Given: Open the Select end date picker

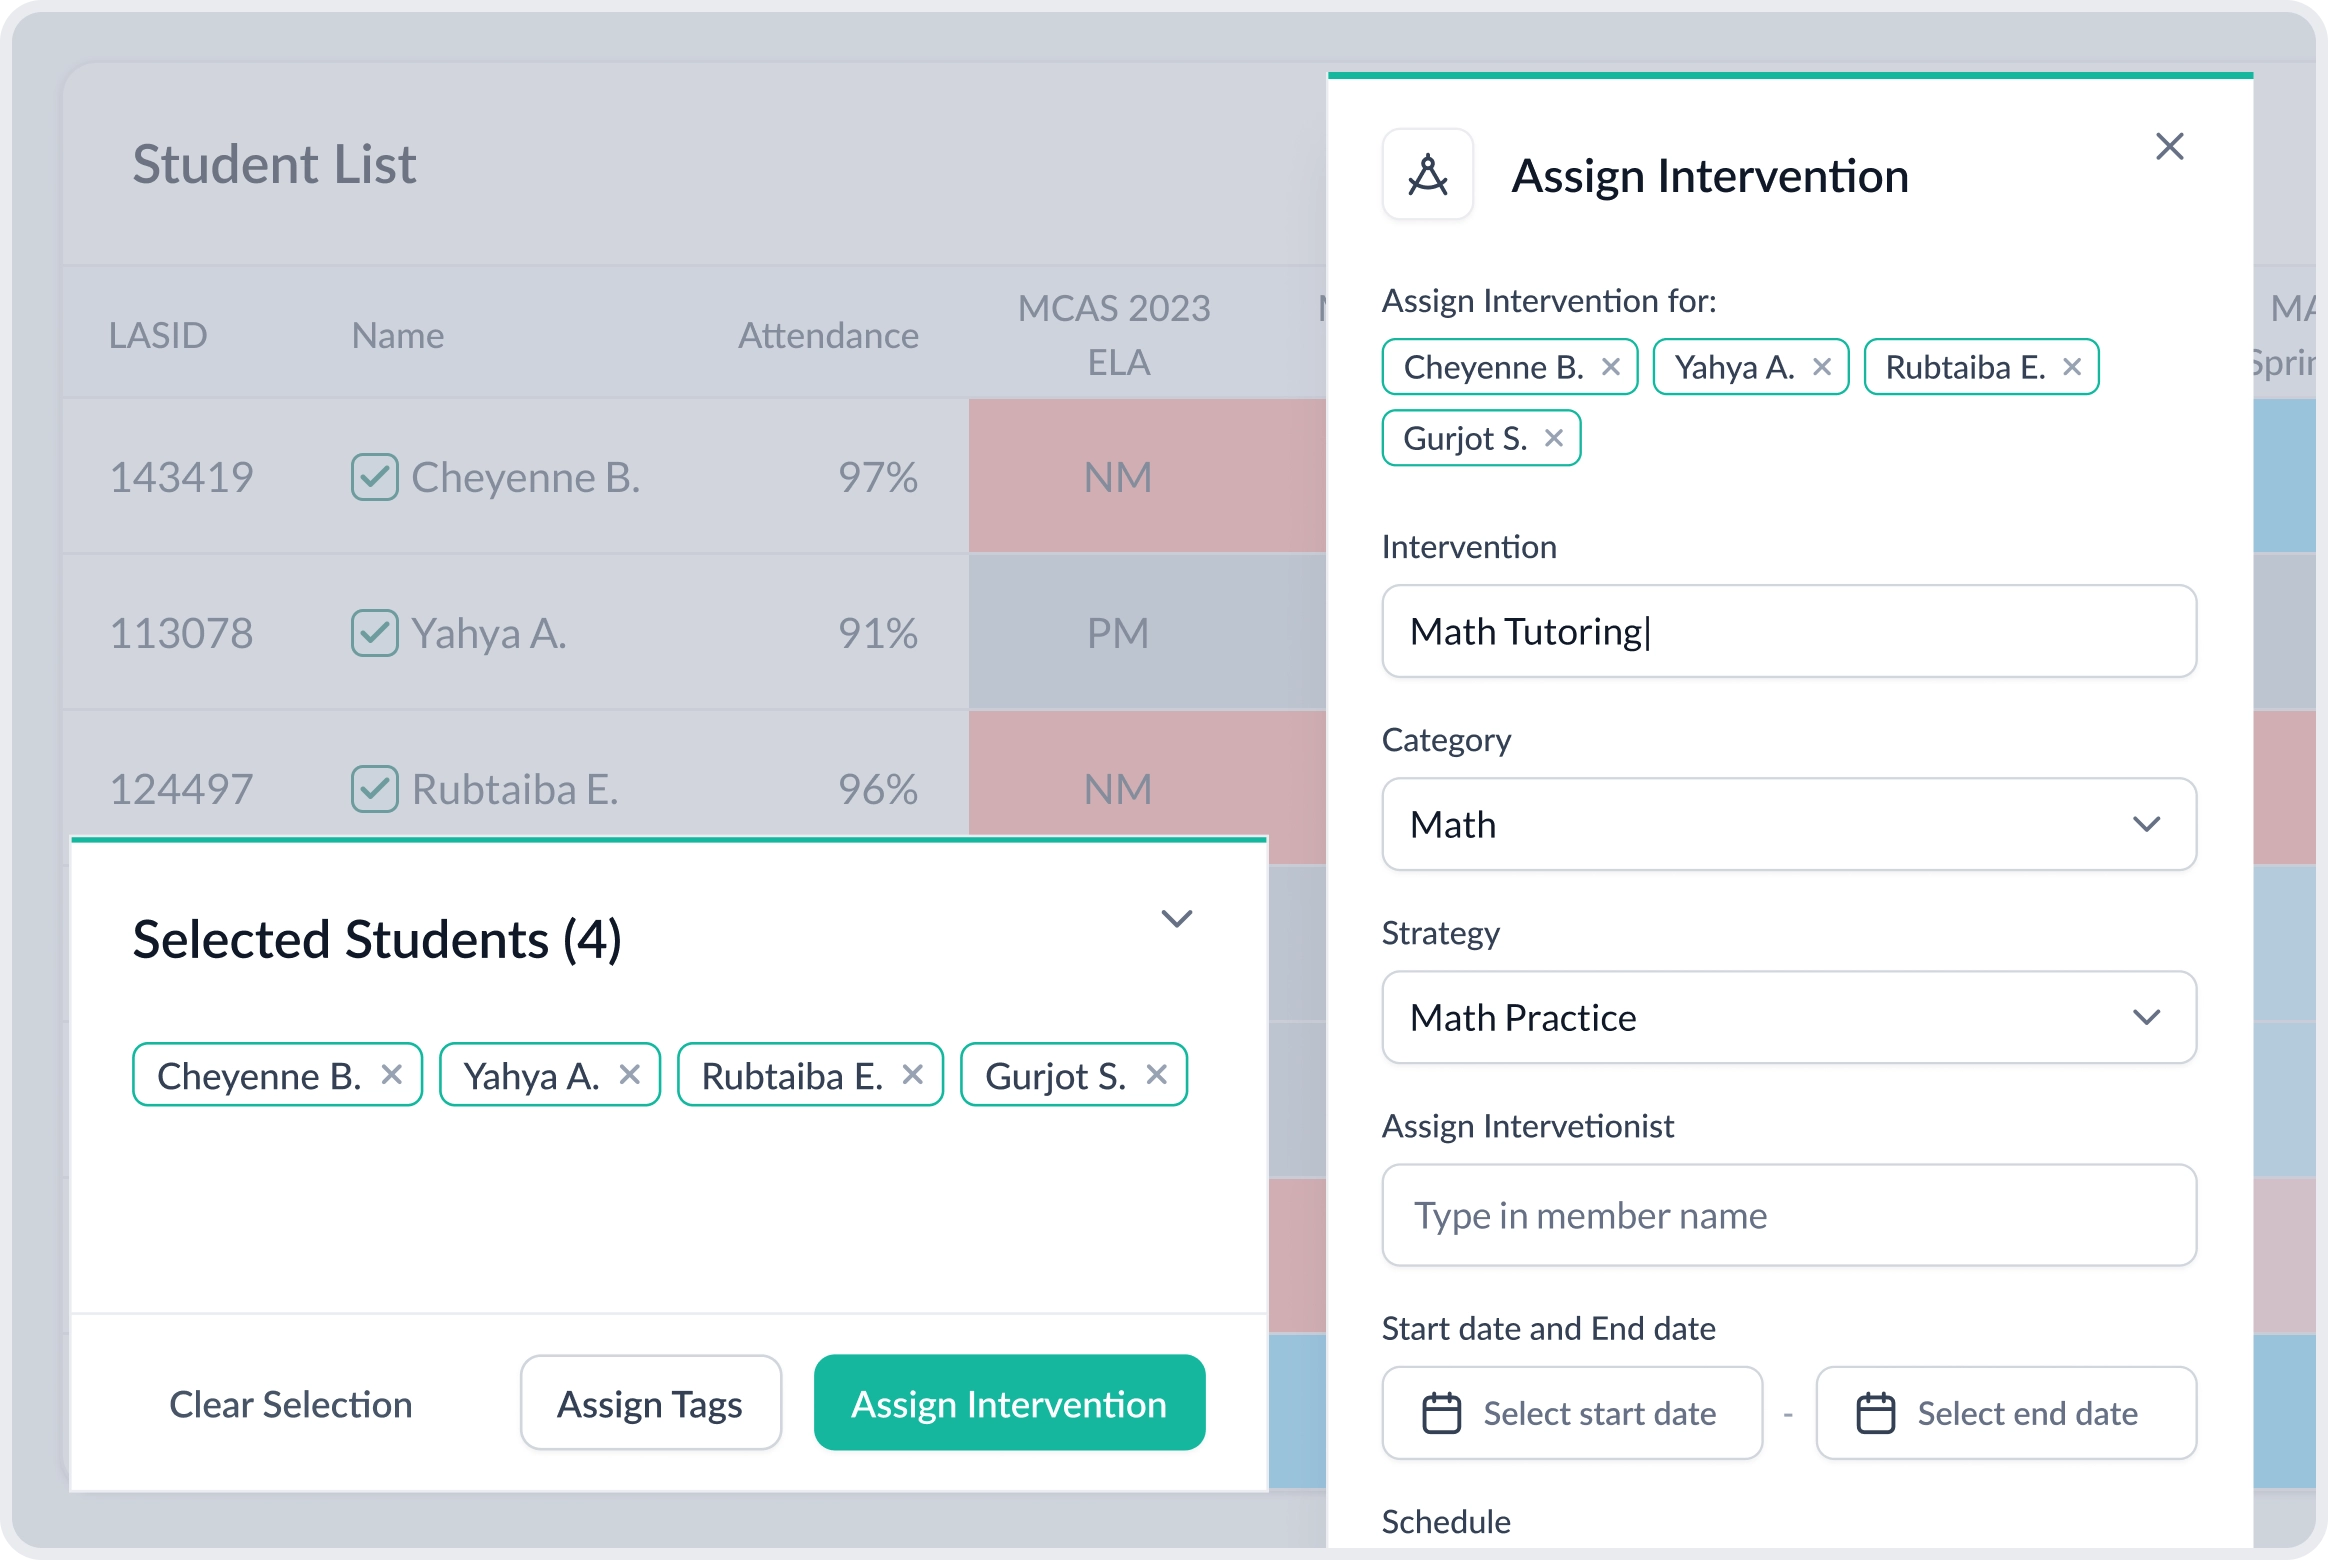Looking at the screenshot, I should coord(2006,1413).
